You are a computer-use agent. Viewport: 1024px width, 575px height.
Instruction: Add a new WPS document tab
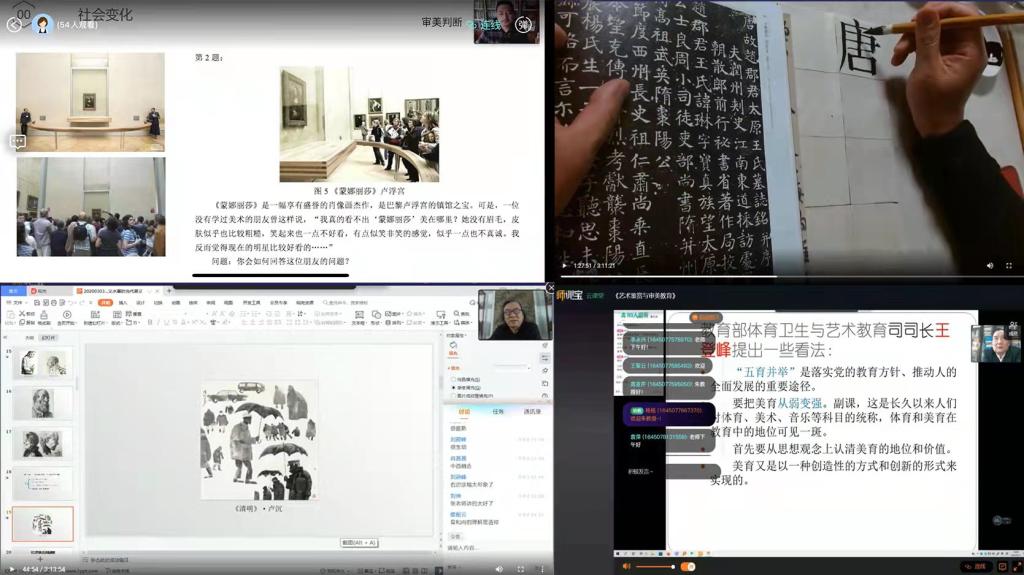coord(169,291)
